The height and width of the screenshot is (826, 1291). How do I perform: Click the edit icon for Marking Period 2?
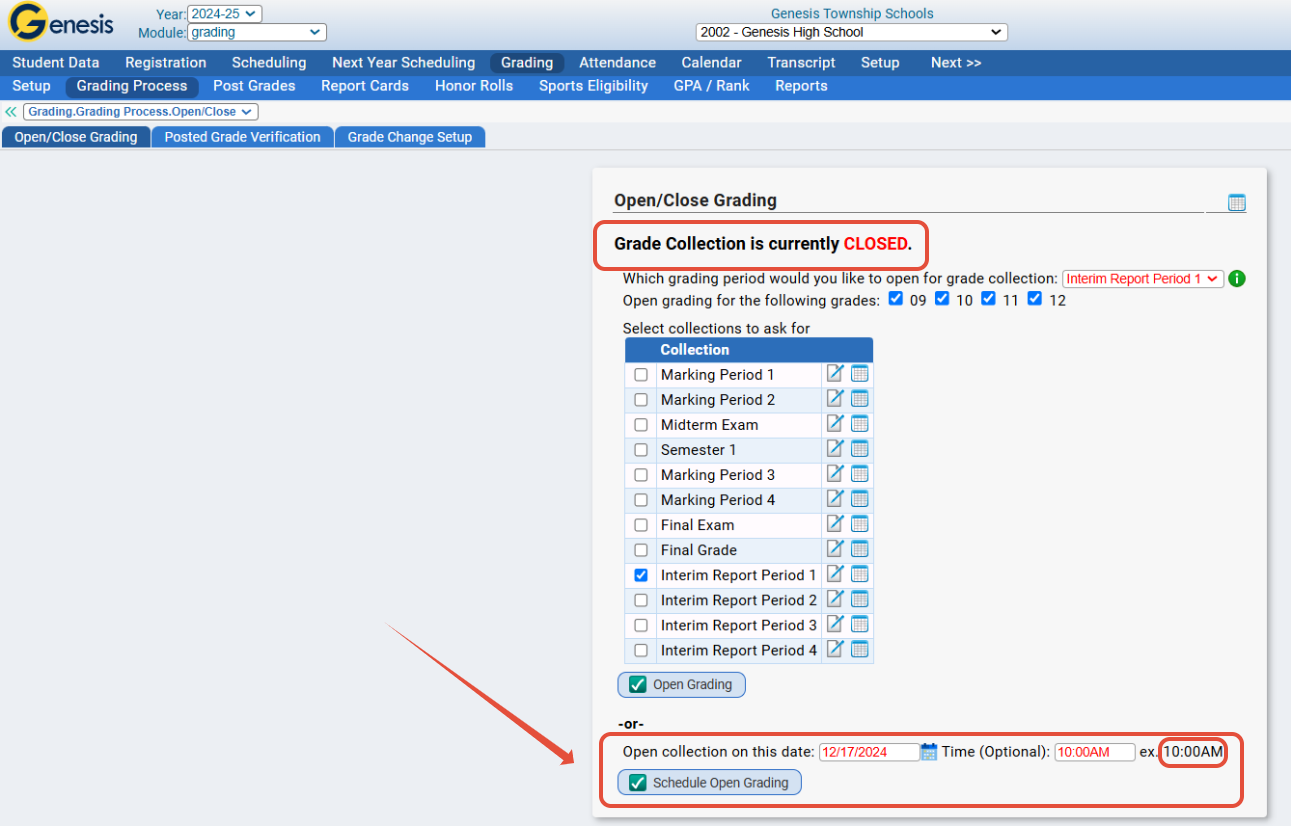[835, 399]
